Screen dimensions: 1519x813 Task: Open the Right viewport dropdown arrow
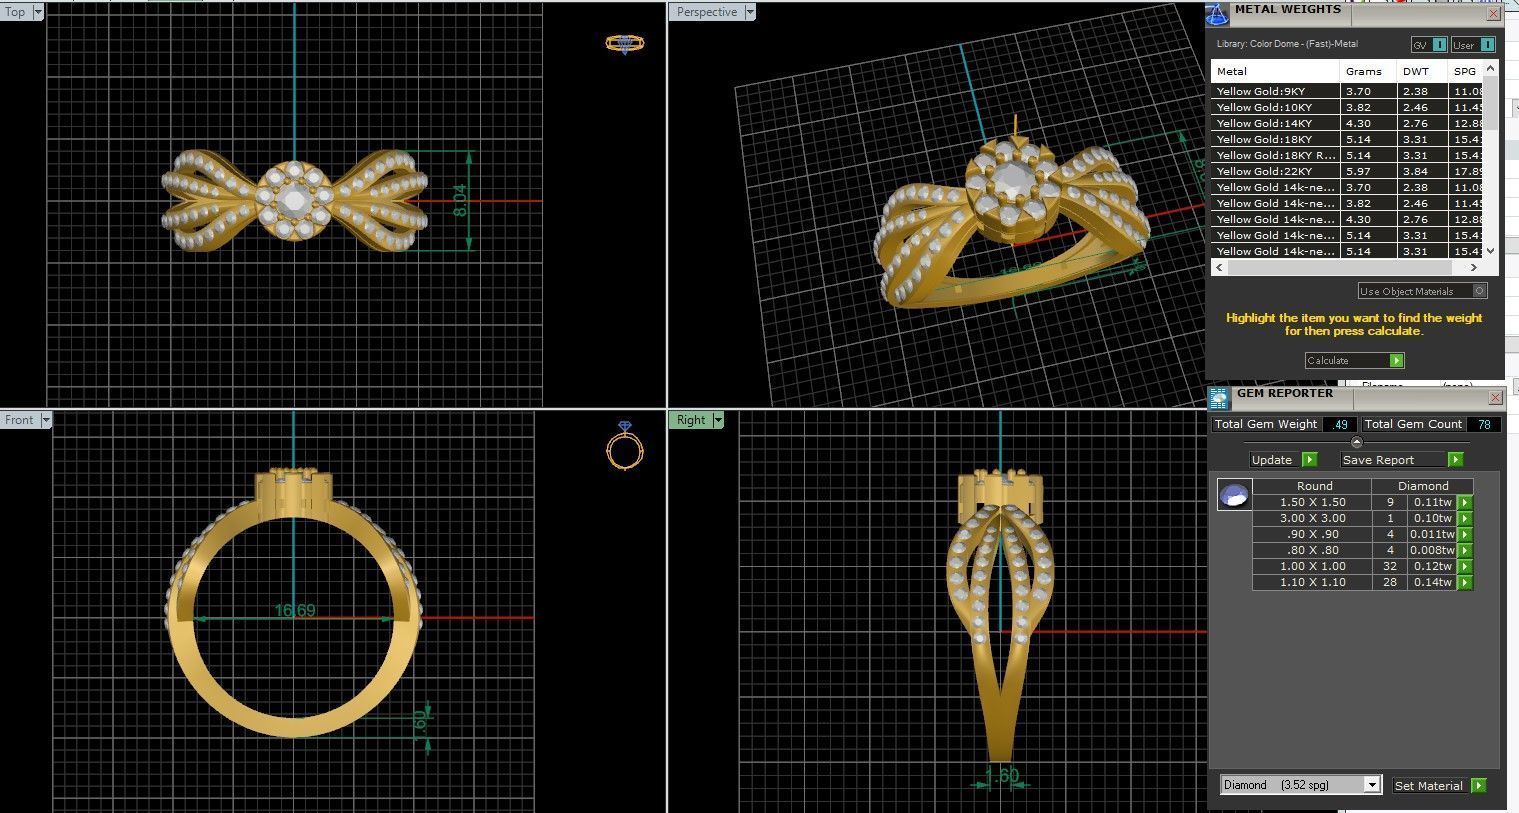718,420
